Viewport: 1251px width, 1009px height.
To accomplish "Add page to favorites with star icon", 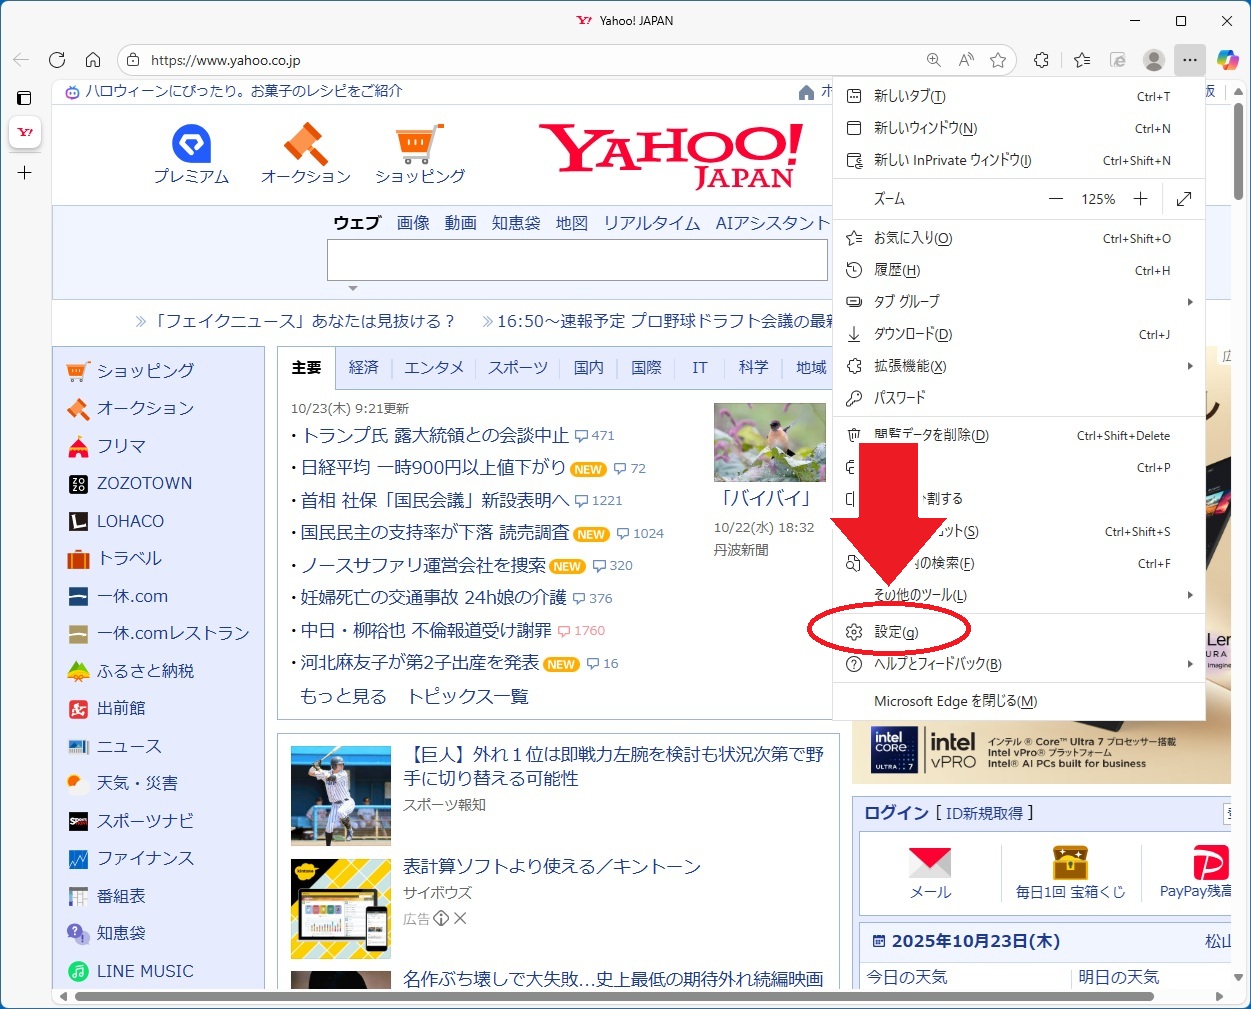I will pos(998,60).
